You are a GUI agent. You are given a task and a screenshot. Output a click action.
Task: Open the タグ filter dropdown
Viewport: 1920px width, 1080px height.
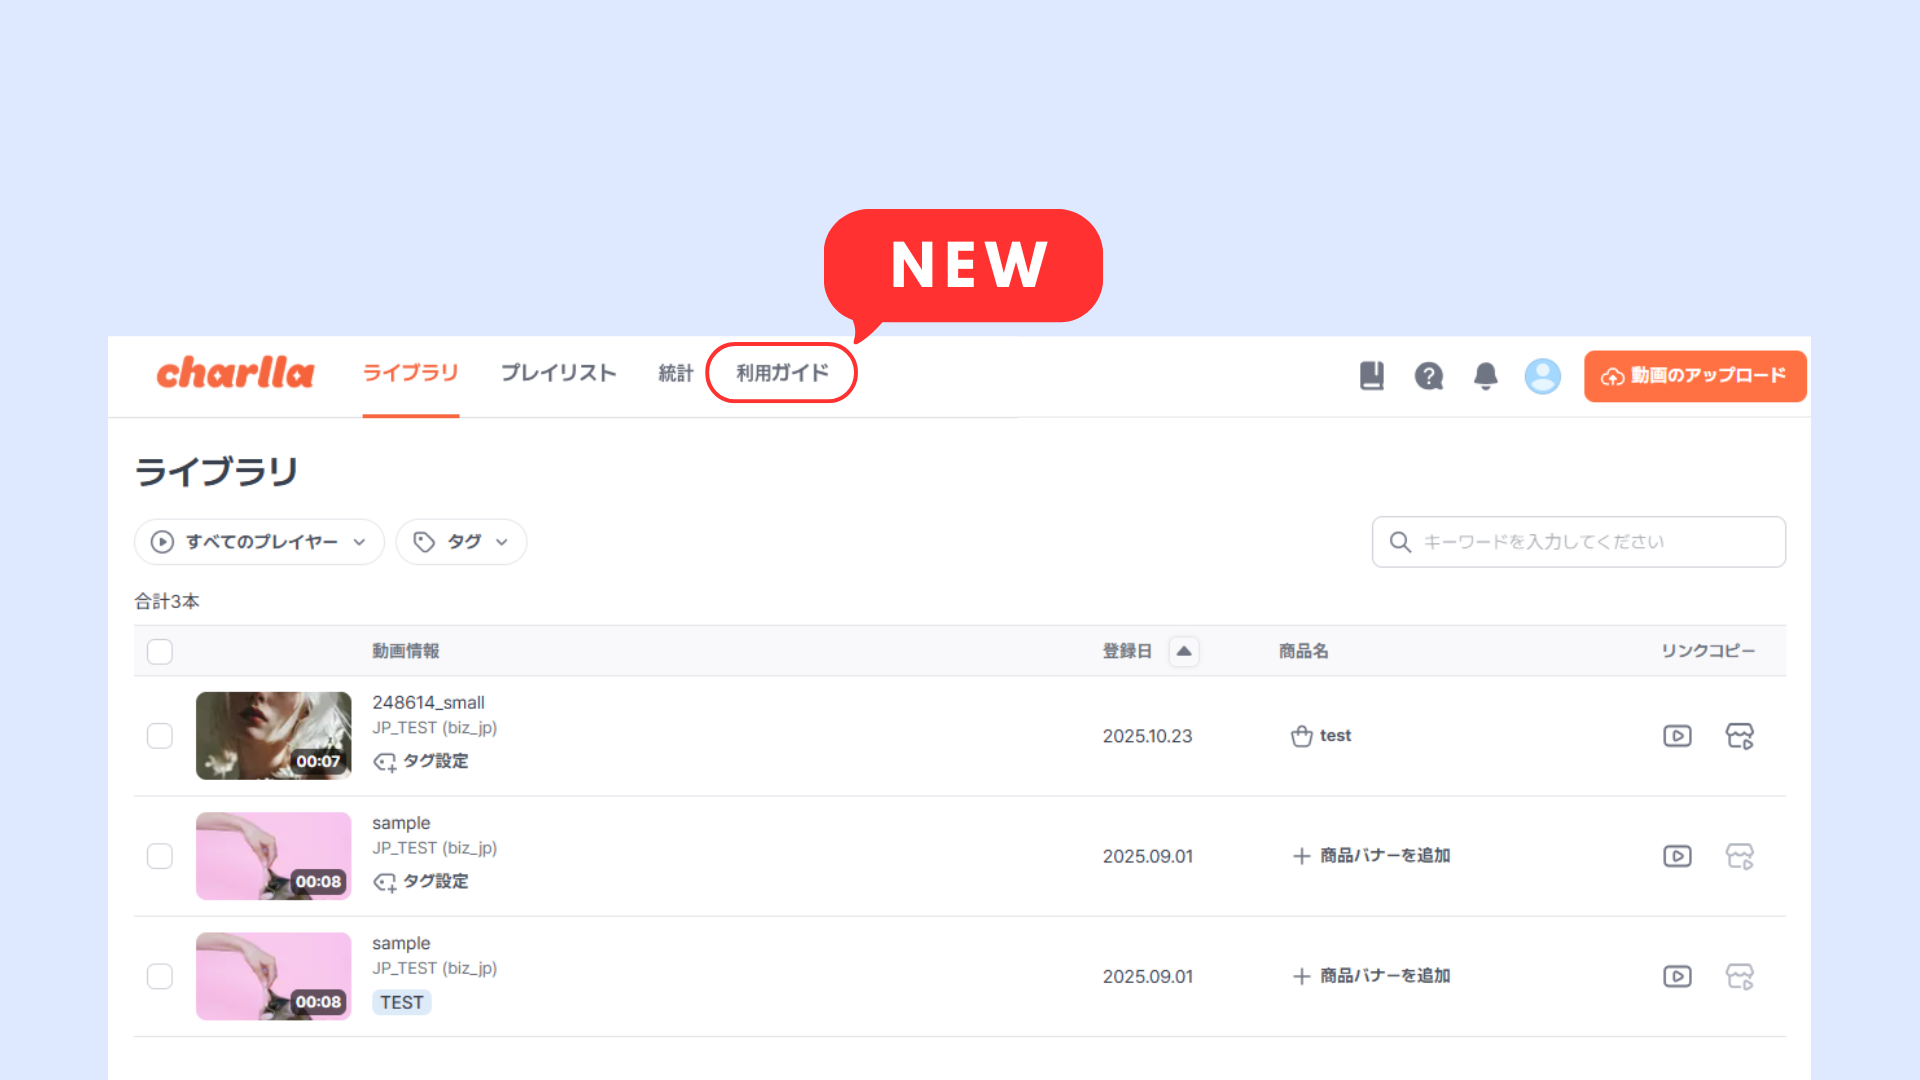tap(461, 542)
